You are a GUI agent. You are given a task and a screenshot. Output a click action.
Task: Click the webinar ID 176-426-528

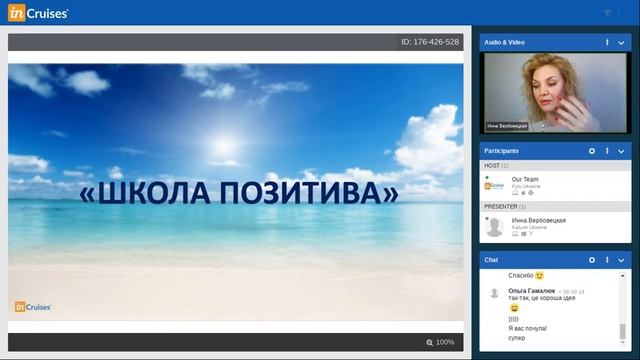pos(430,42)
